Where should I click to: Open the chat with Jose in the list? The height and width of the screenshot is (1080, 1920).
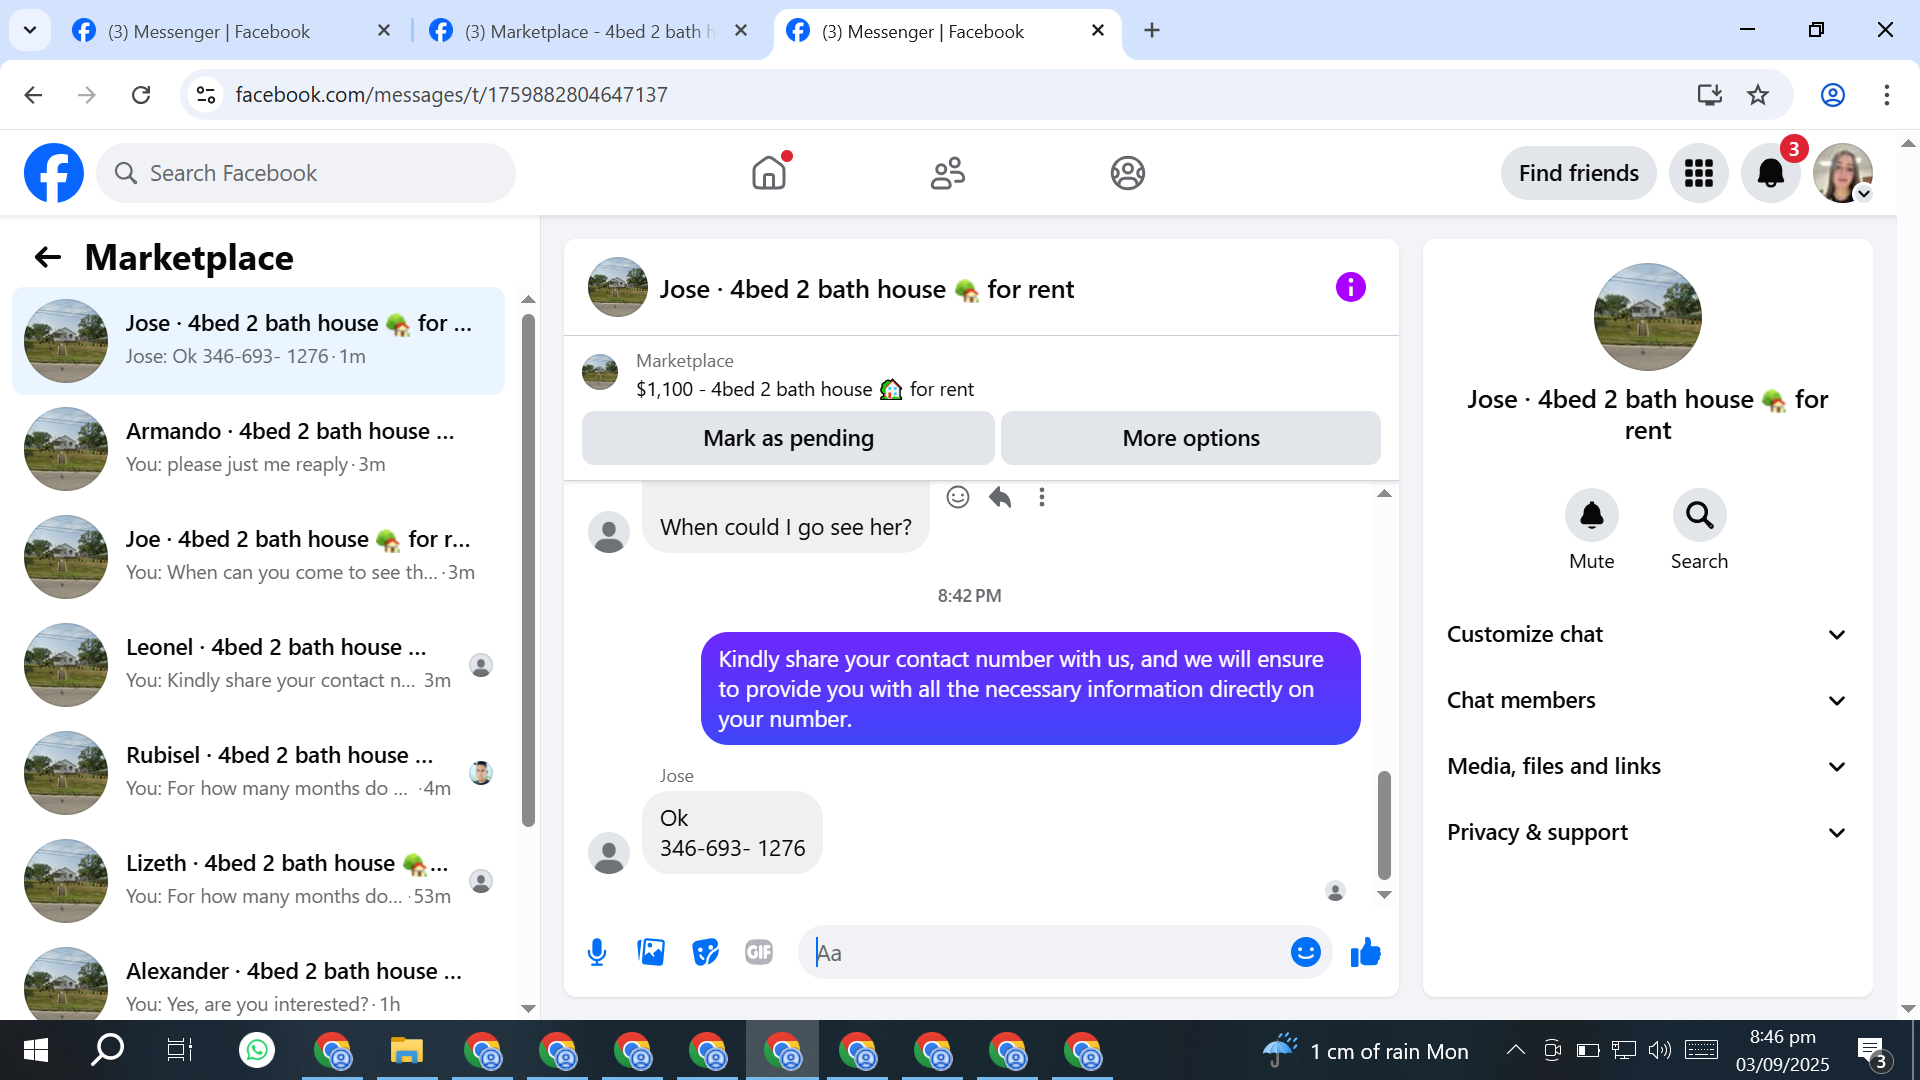[258, 341]
